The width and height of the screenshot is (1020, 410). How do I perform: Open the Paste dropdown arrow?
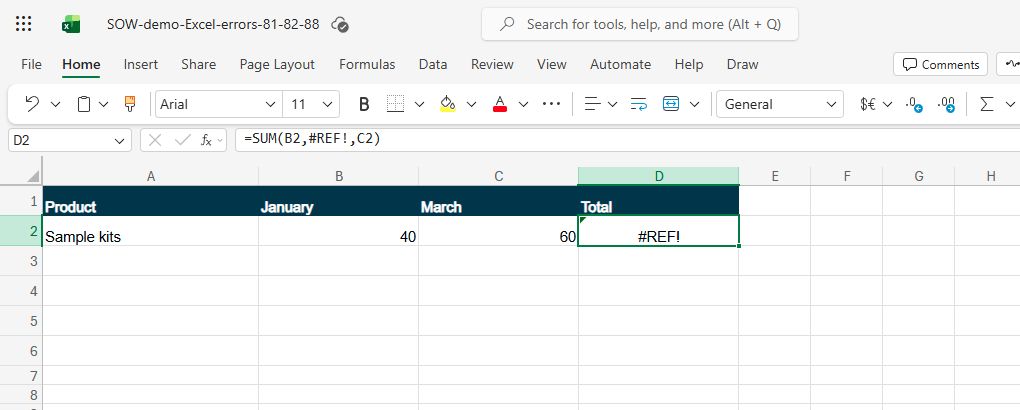103,104
